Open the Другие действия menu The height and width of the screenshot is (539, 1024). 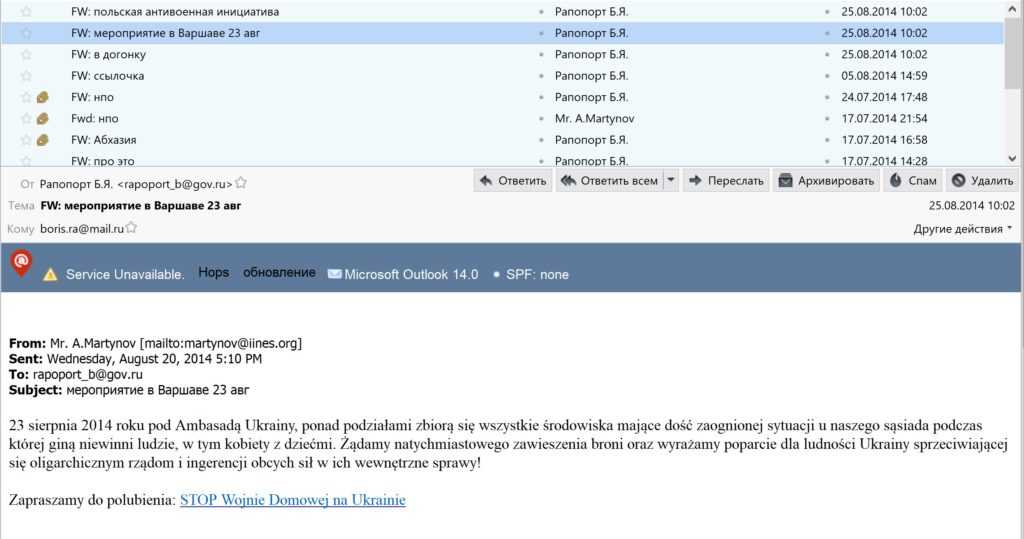[963, 229]
